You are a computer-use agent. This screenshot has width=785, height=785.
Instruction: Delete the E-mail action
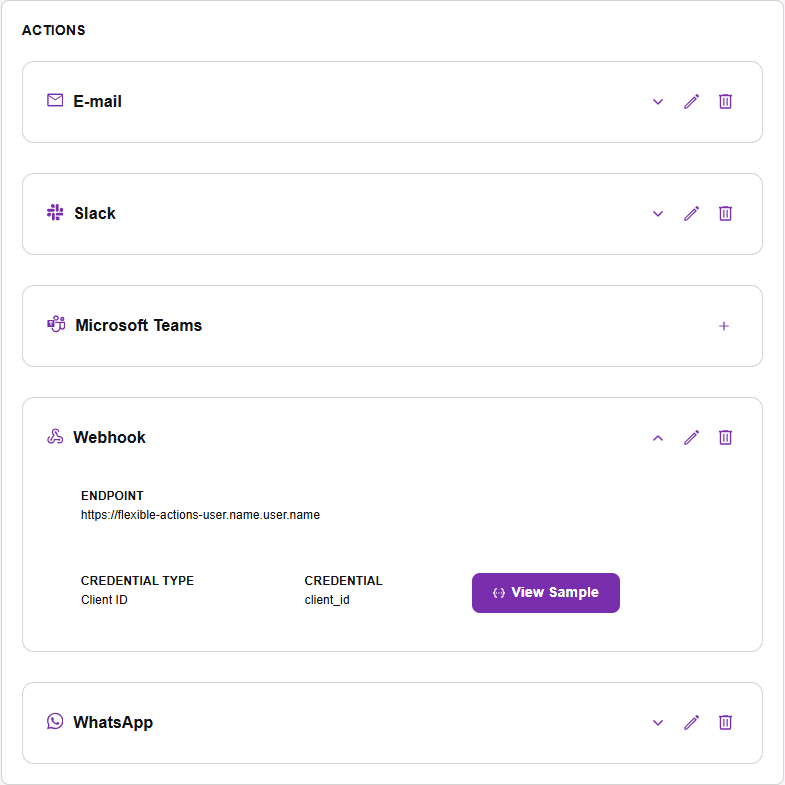(725, 102)
